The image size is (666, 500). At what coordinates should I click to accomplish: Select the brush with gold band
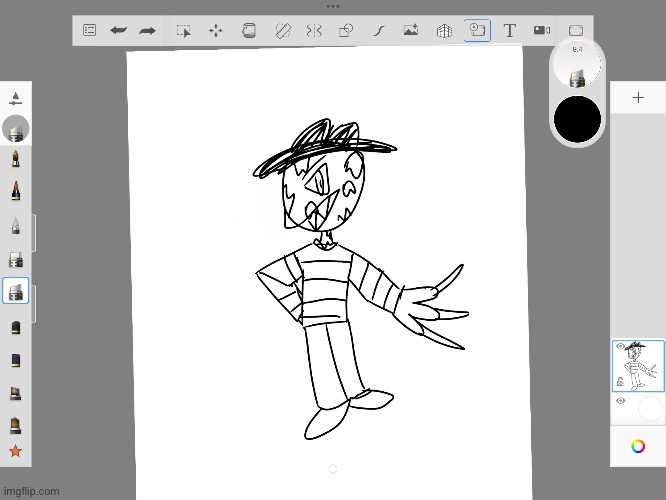(16, 360)
